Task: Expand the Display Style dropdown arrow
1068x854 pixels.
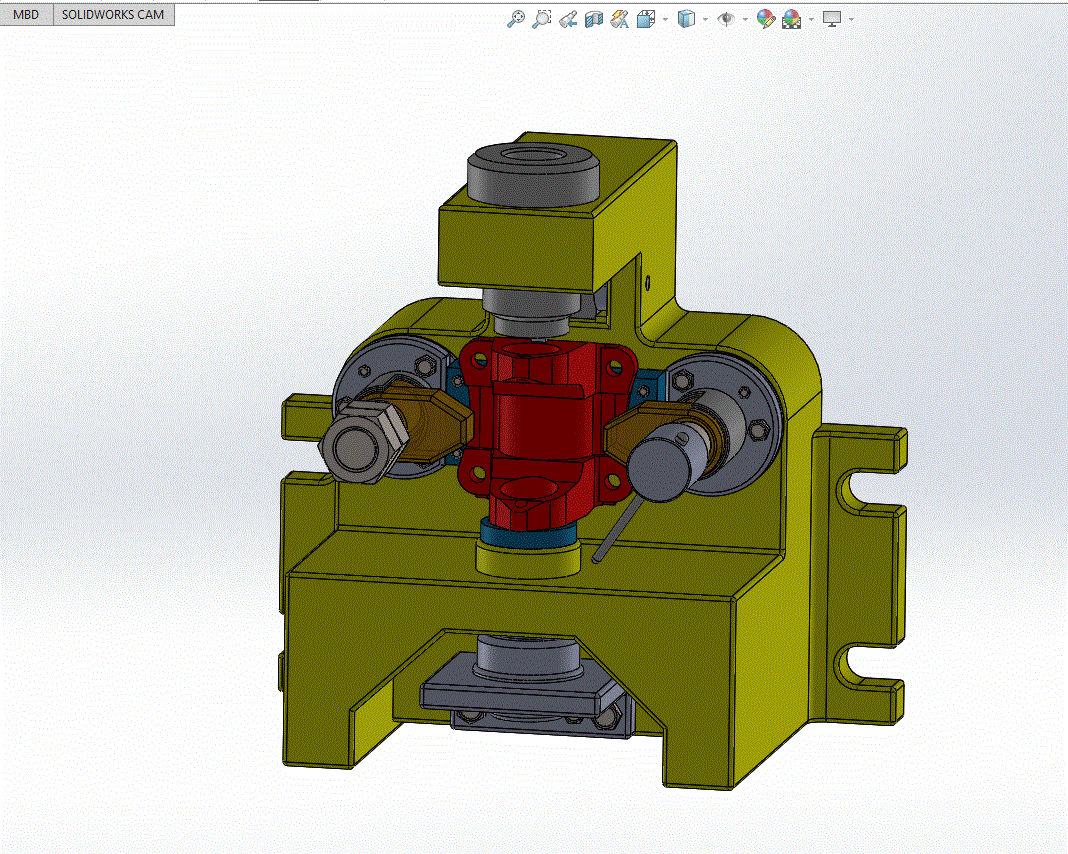Action: tap(705, 19)
